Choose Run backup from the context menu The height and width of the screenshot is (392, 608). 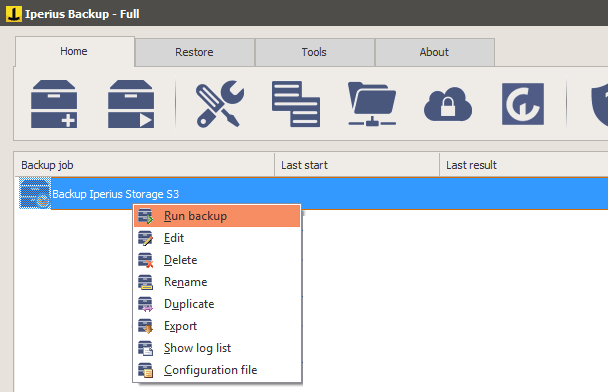[x=217, y=216]
